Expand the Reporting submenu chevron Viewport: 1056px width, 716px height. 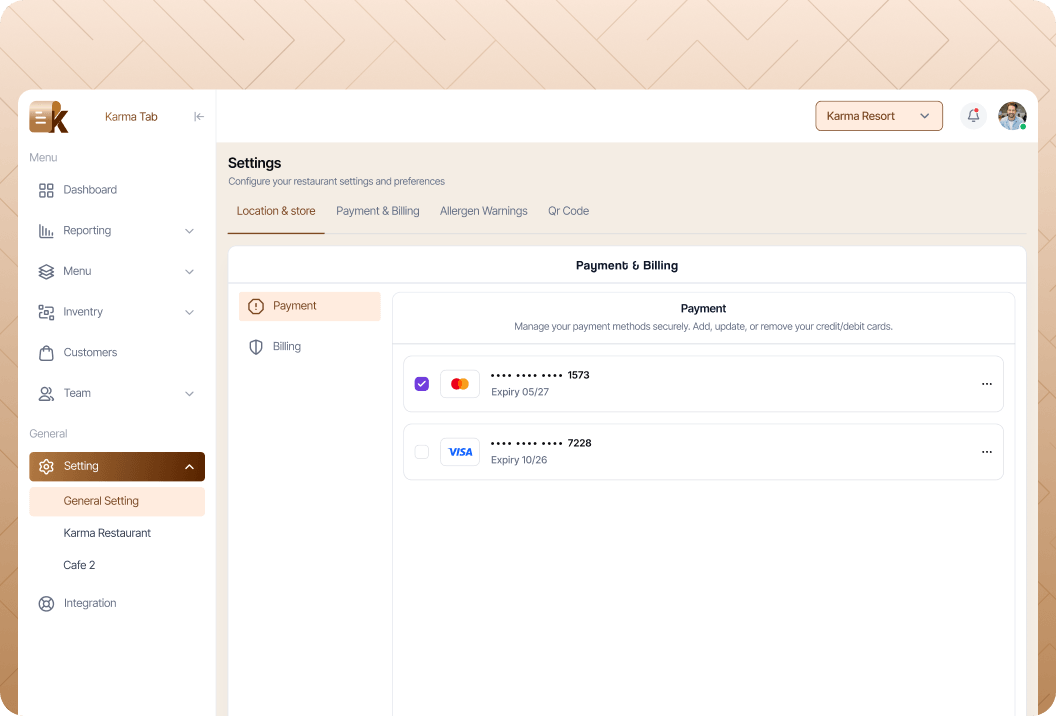click(189, 231)
